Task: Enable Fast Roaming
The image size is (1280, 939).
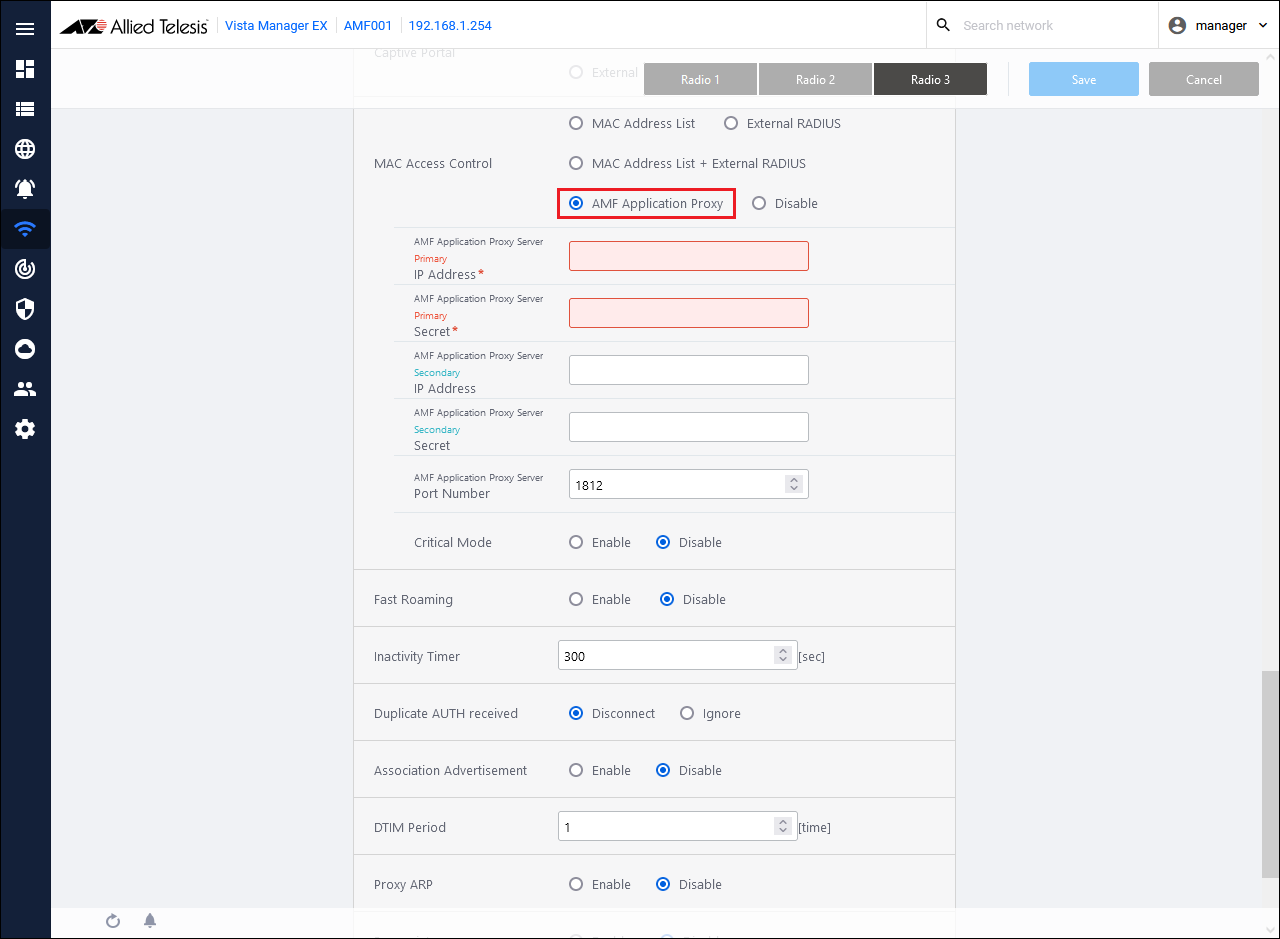Action: 576,600
